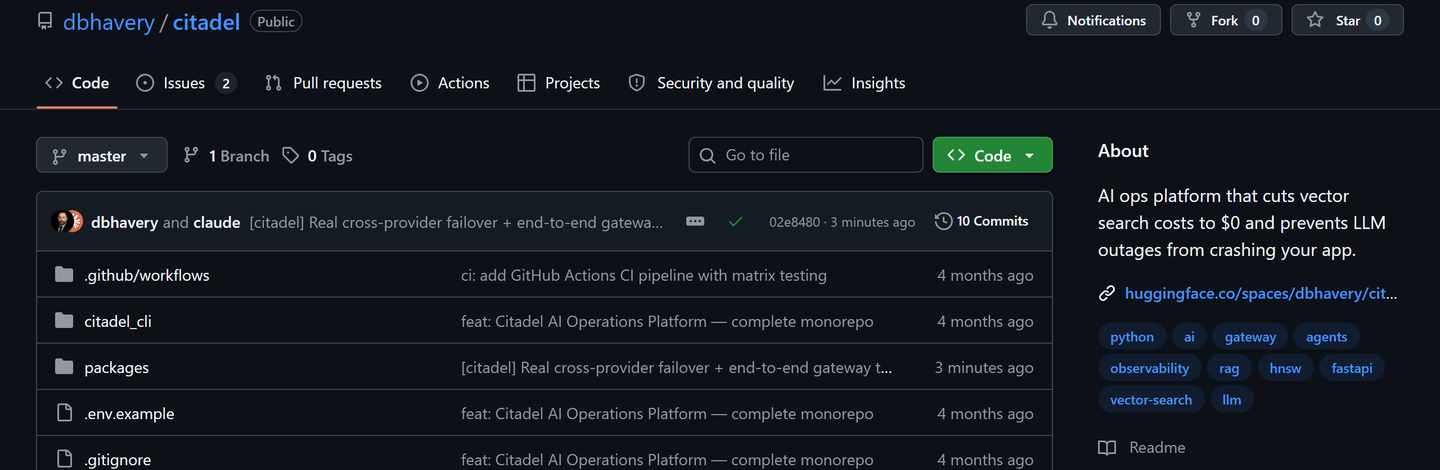Viewport: 1440px width, 470px height.
Task: Select the observability topic tag
Action: (1150, 368)
